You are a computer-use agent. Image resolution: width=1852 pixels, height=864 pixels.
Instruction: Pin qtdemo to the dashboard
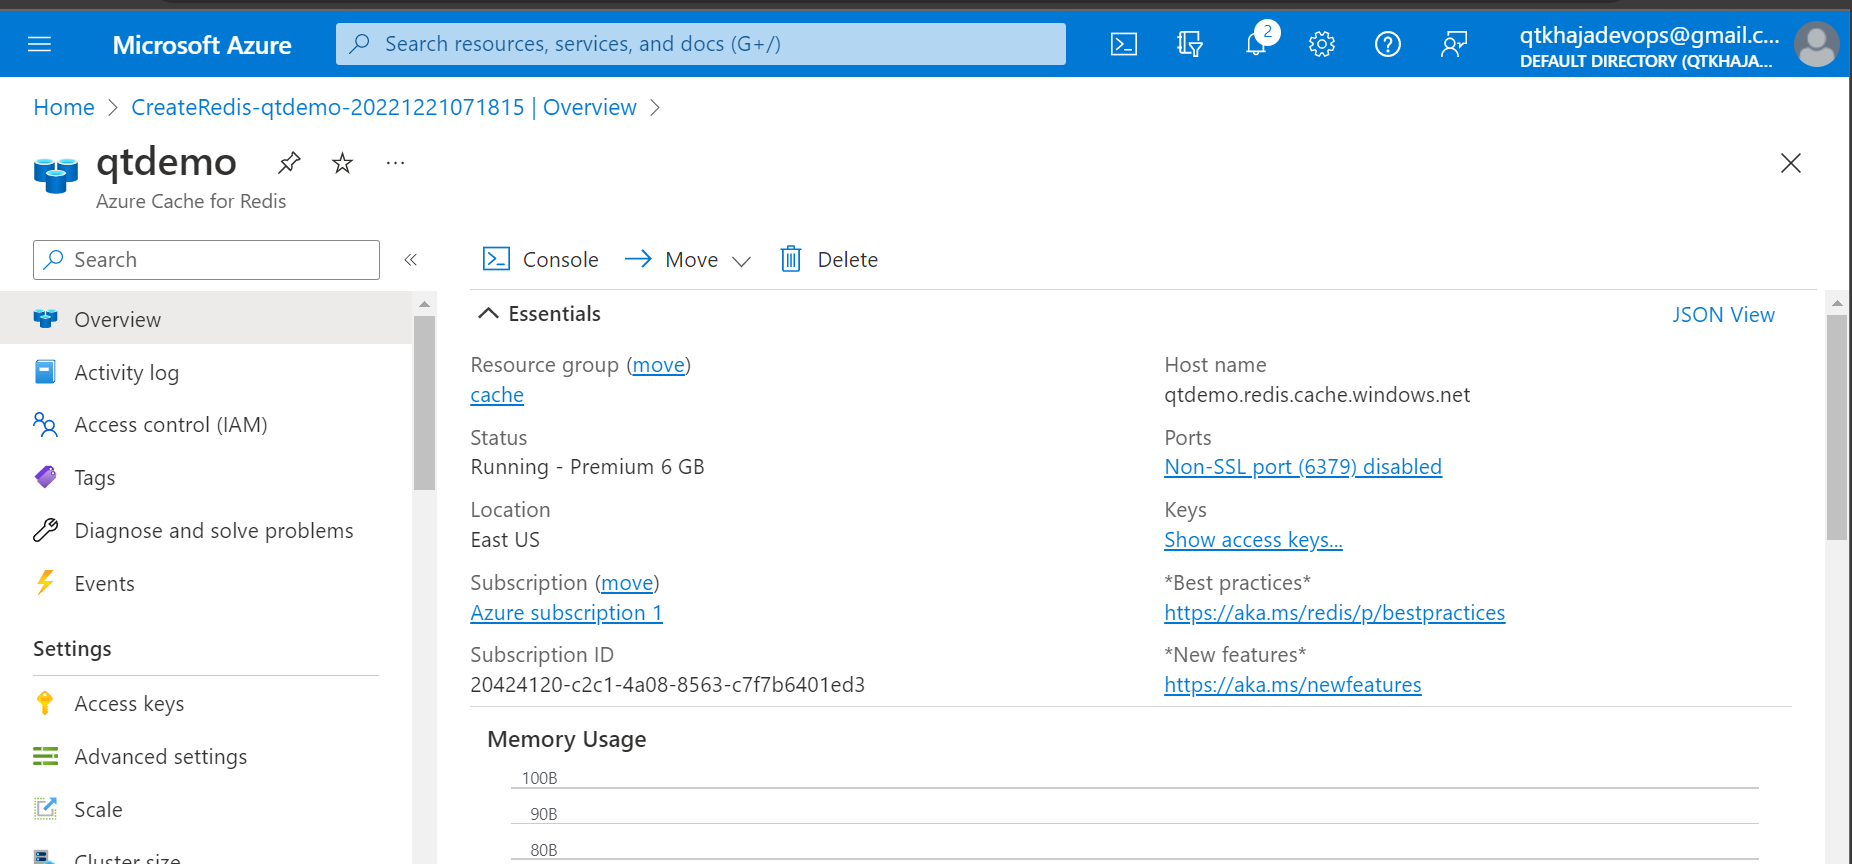click(289, 162)
